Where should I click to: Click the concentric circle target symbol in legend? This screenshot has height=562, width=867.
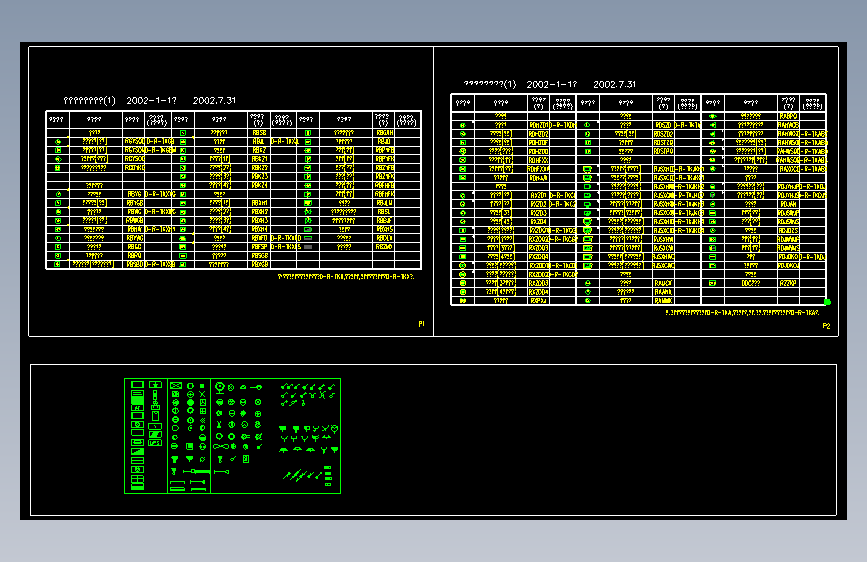pos(258,402)
